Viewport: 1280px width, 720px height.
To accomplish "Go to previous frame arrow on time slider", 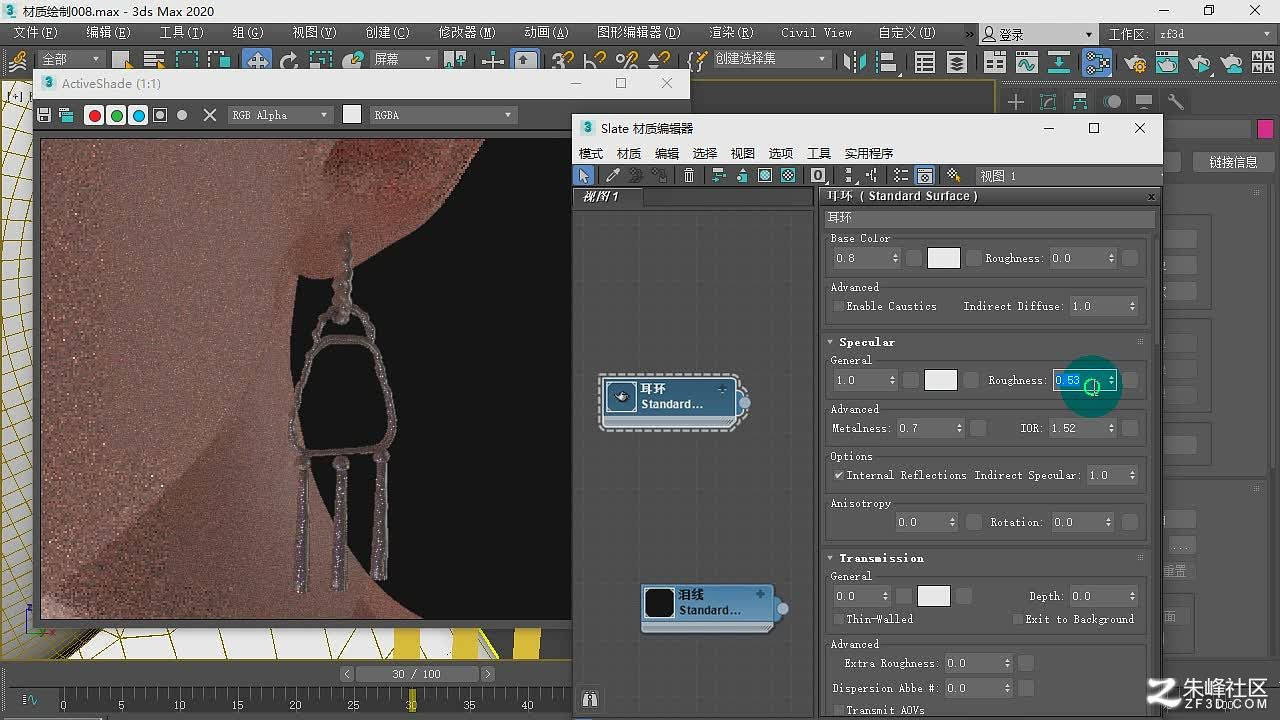I will point(348,674).
